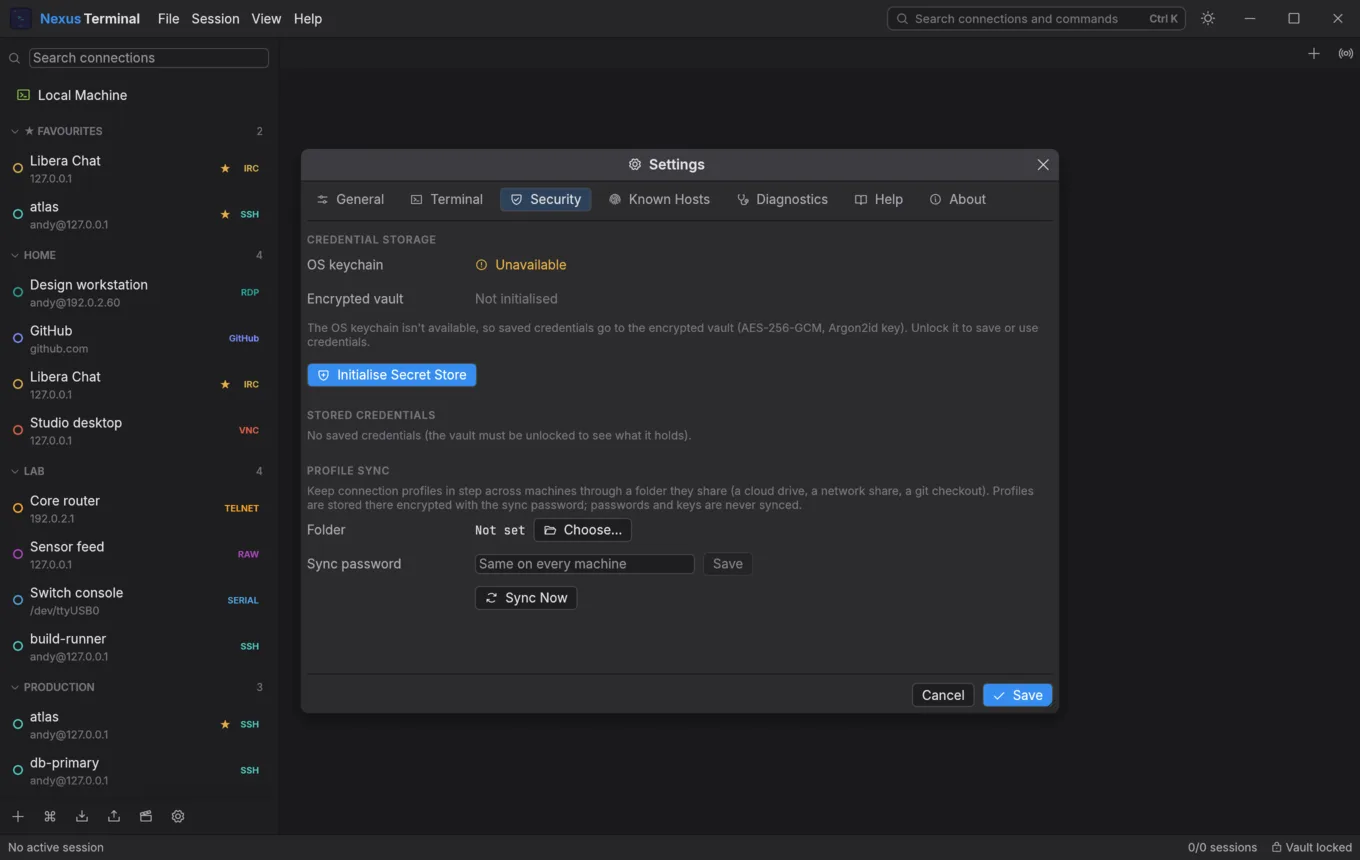Click the plus icon in the sidebar bottom toolbar
This screenshot has height=860, width=1360.
(x=18, y=816)
